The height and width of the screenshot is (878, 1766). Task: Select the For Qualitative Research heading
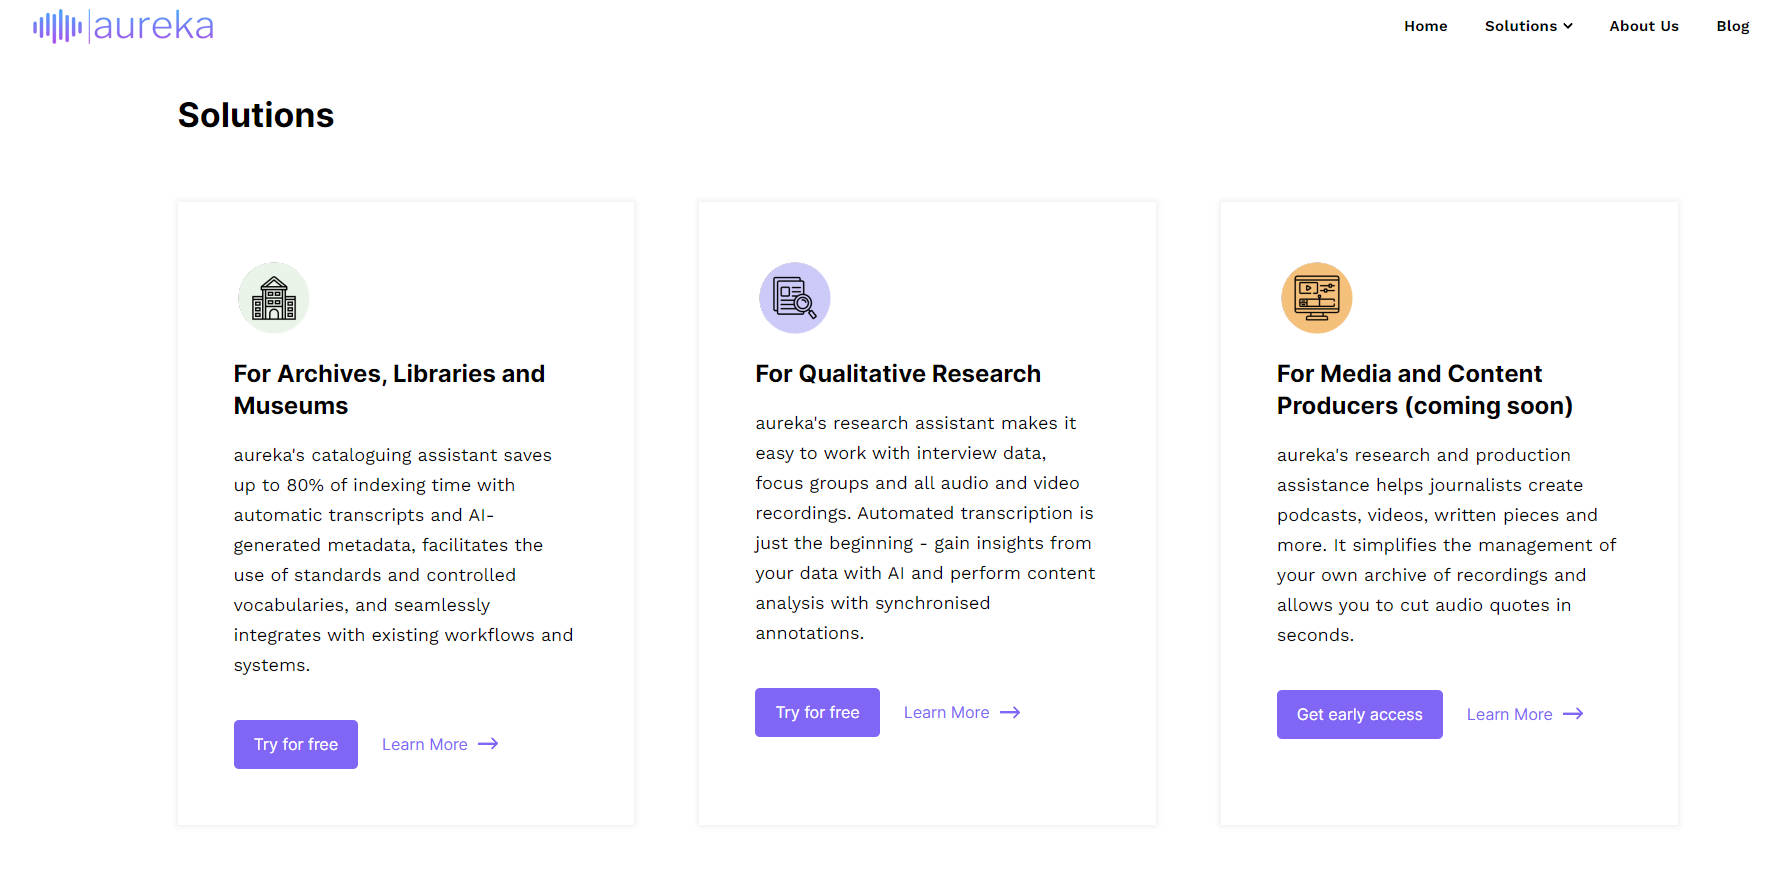tap(897, 374)
